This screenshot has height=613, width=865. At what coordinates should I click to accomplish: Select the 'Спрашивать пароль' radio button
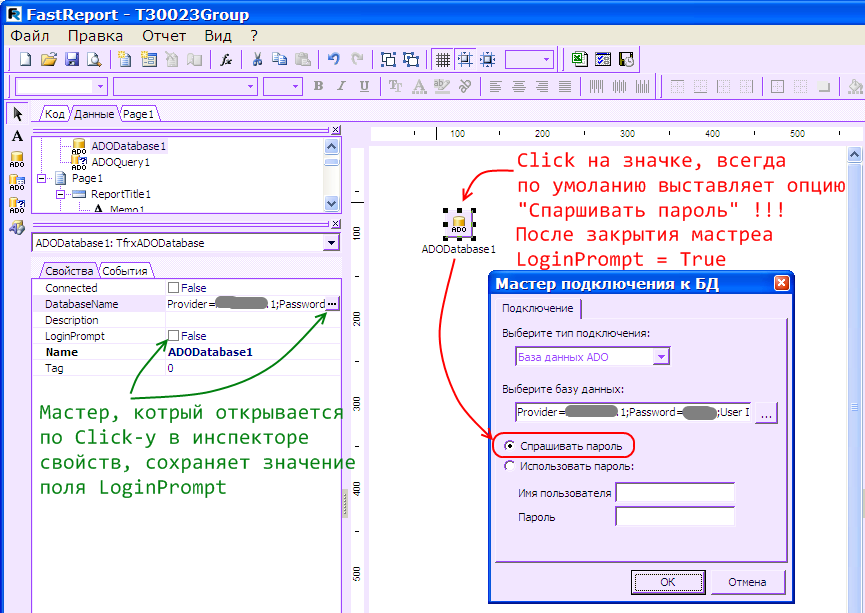[x=509, y=445]
